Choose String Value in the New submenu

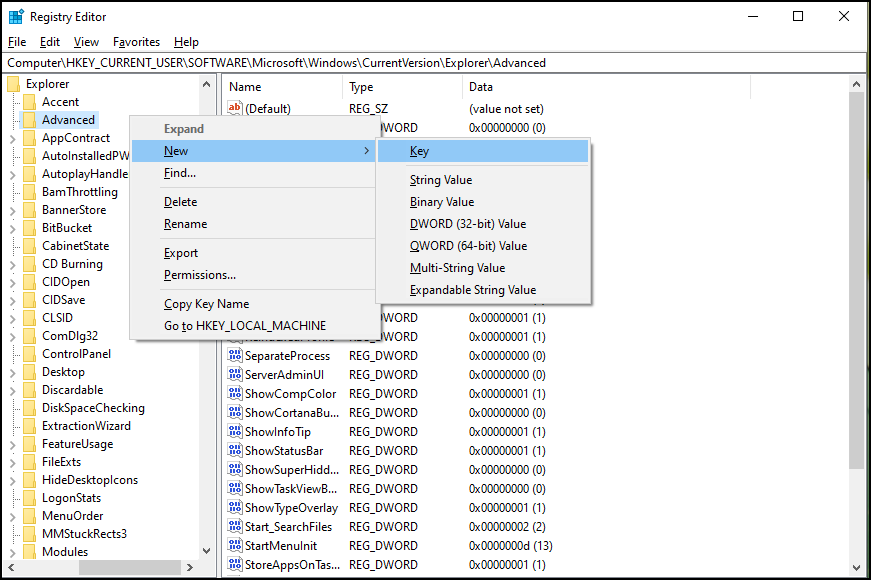(x=483, y=180)
